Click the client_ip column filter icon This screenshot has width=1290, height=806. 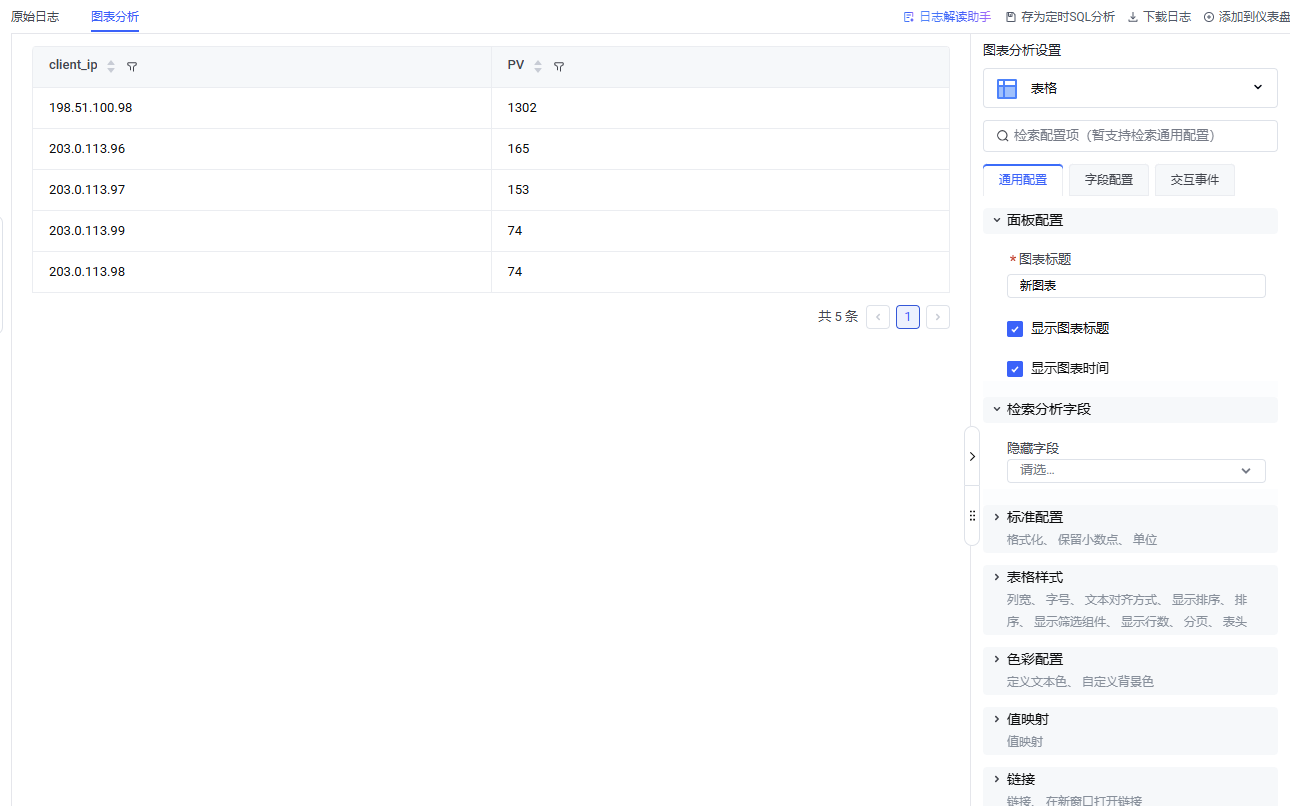click(x=132, y=66)
